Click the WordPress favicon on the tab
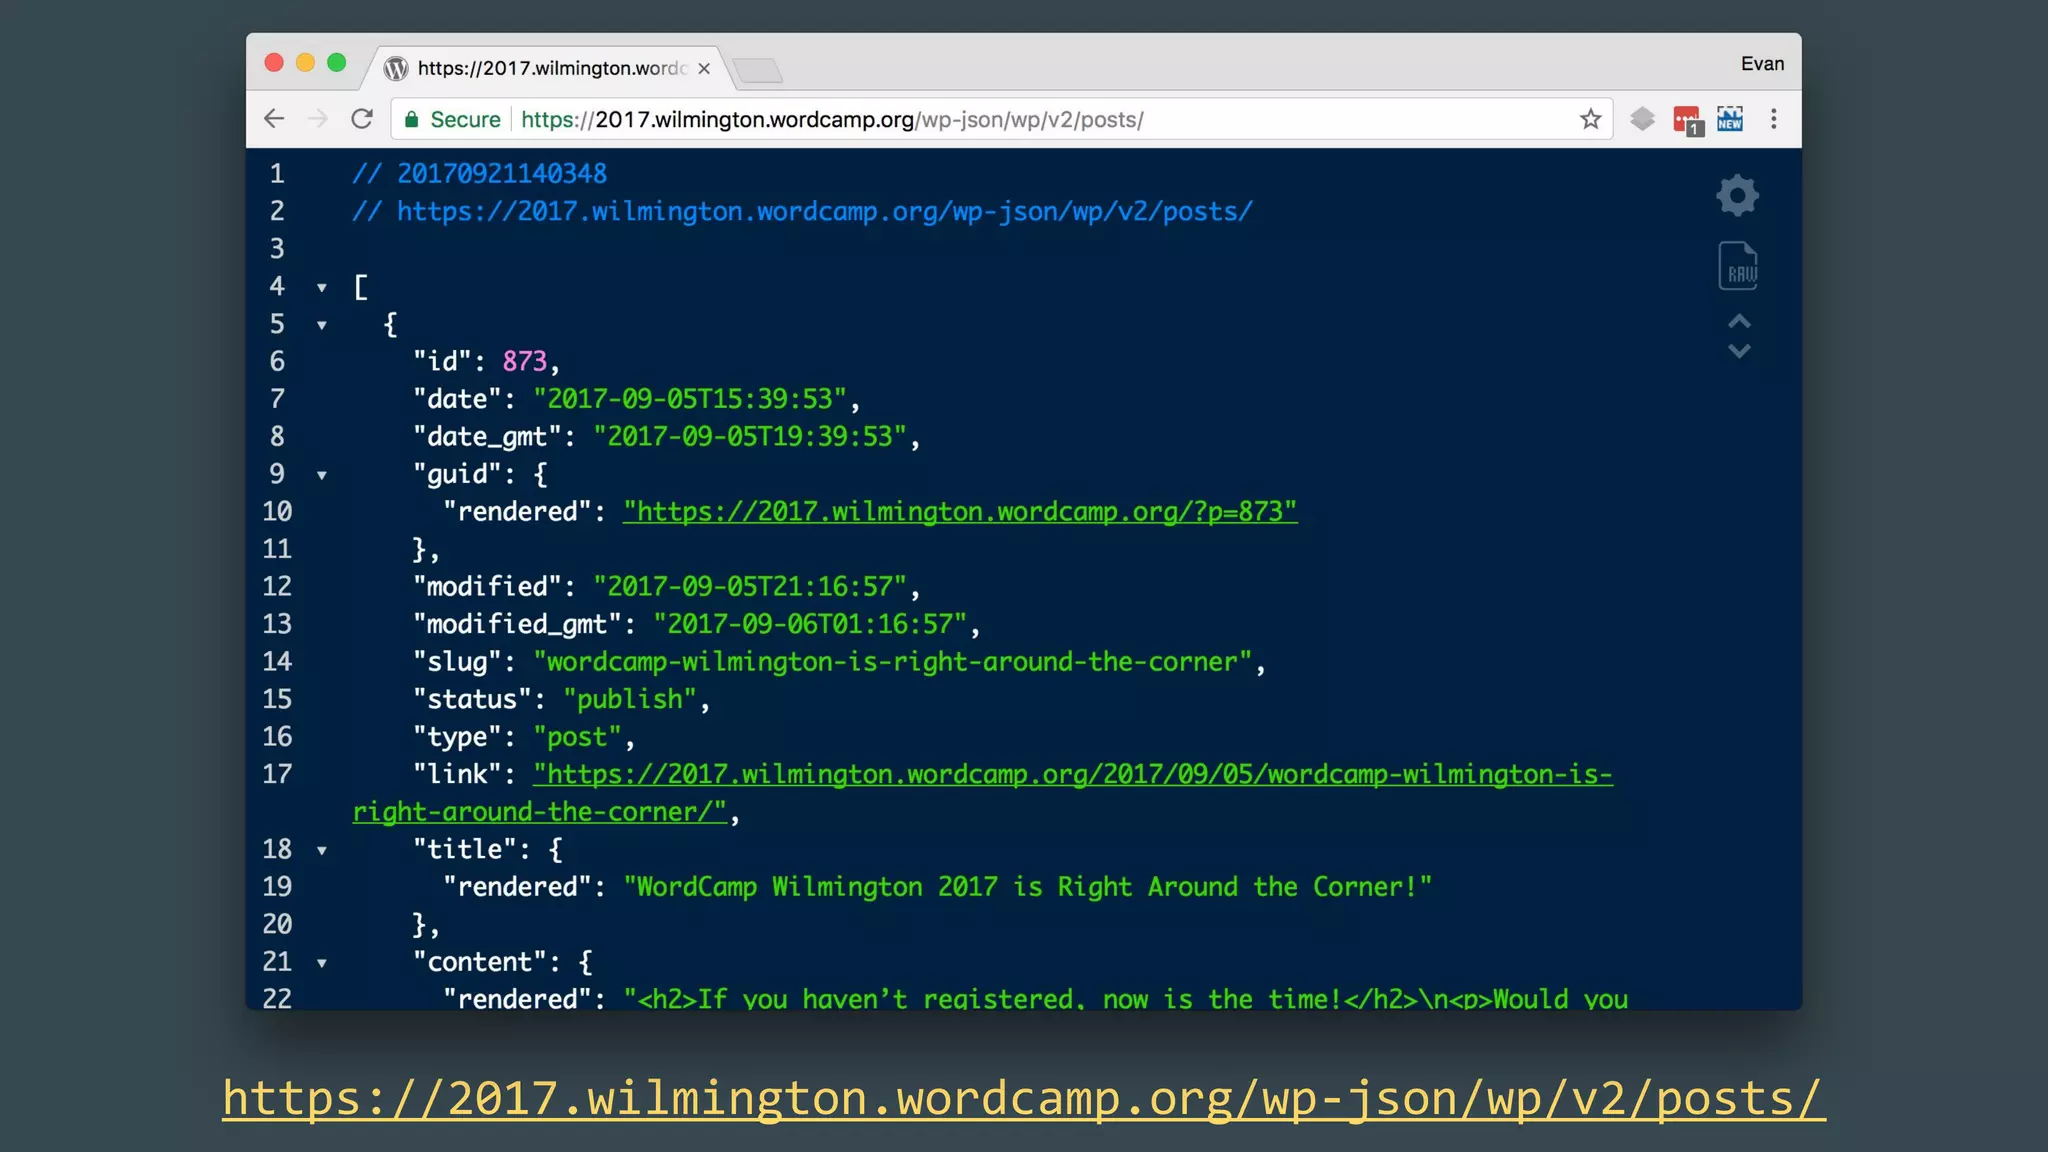This screenshot has width=2048, height=1152. 396,68
